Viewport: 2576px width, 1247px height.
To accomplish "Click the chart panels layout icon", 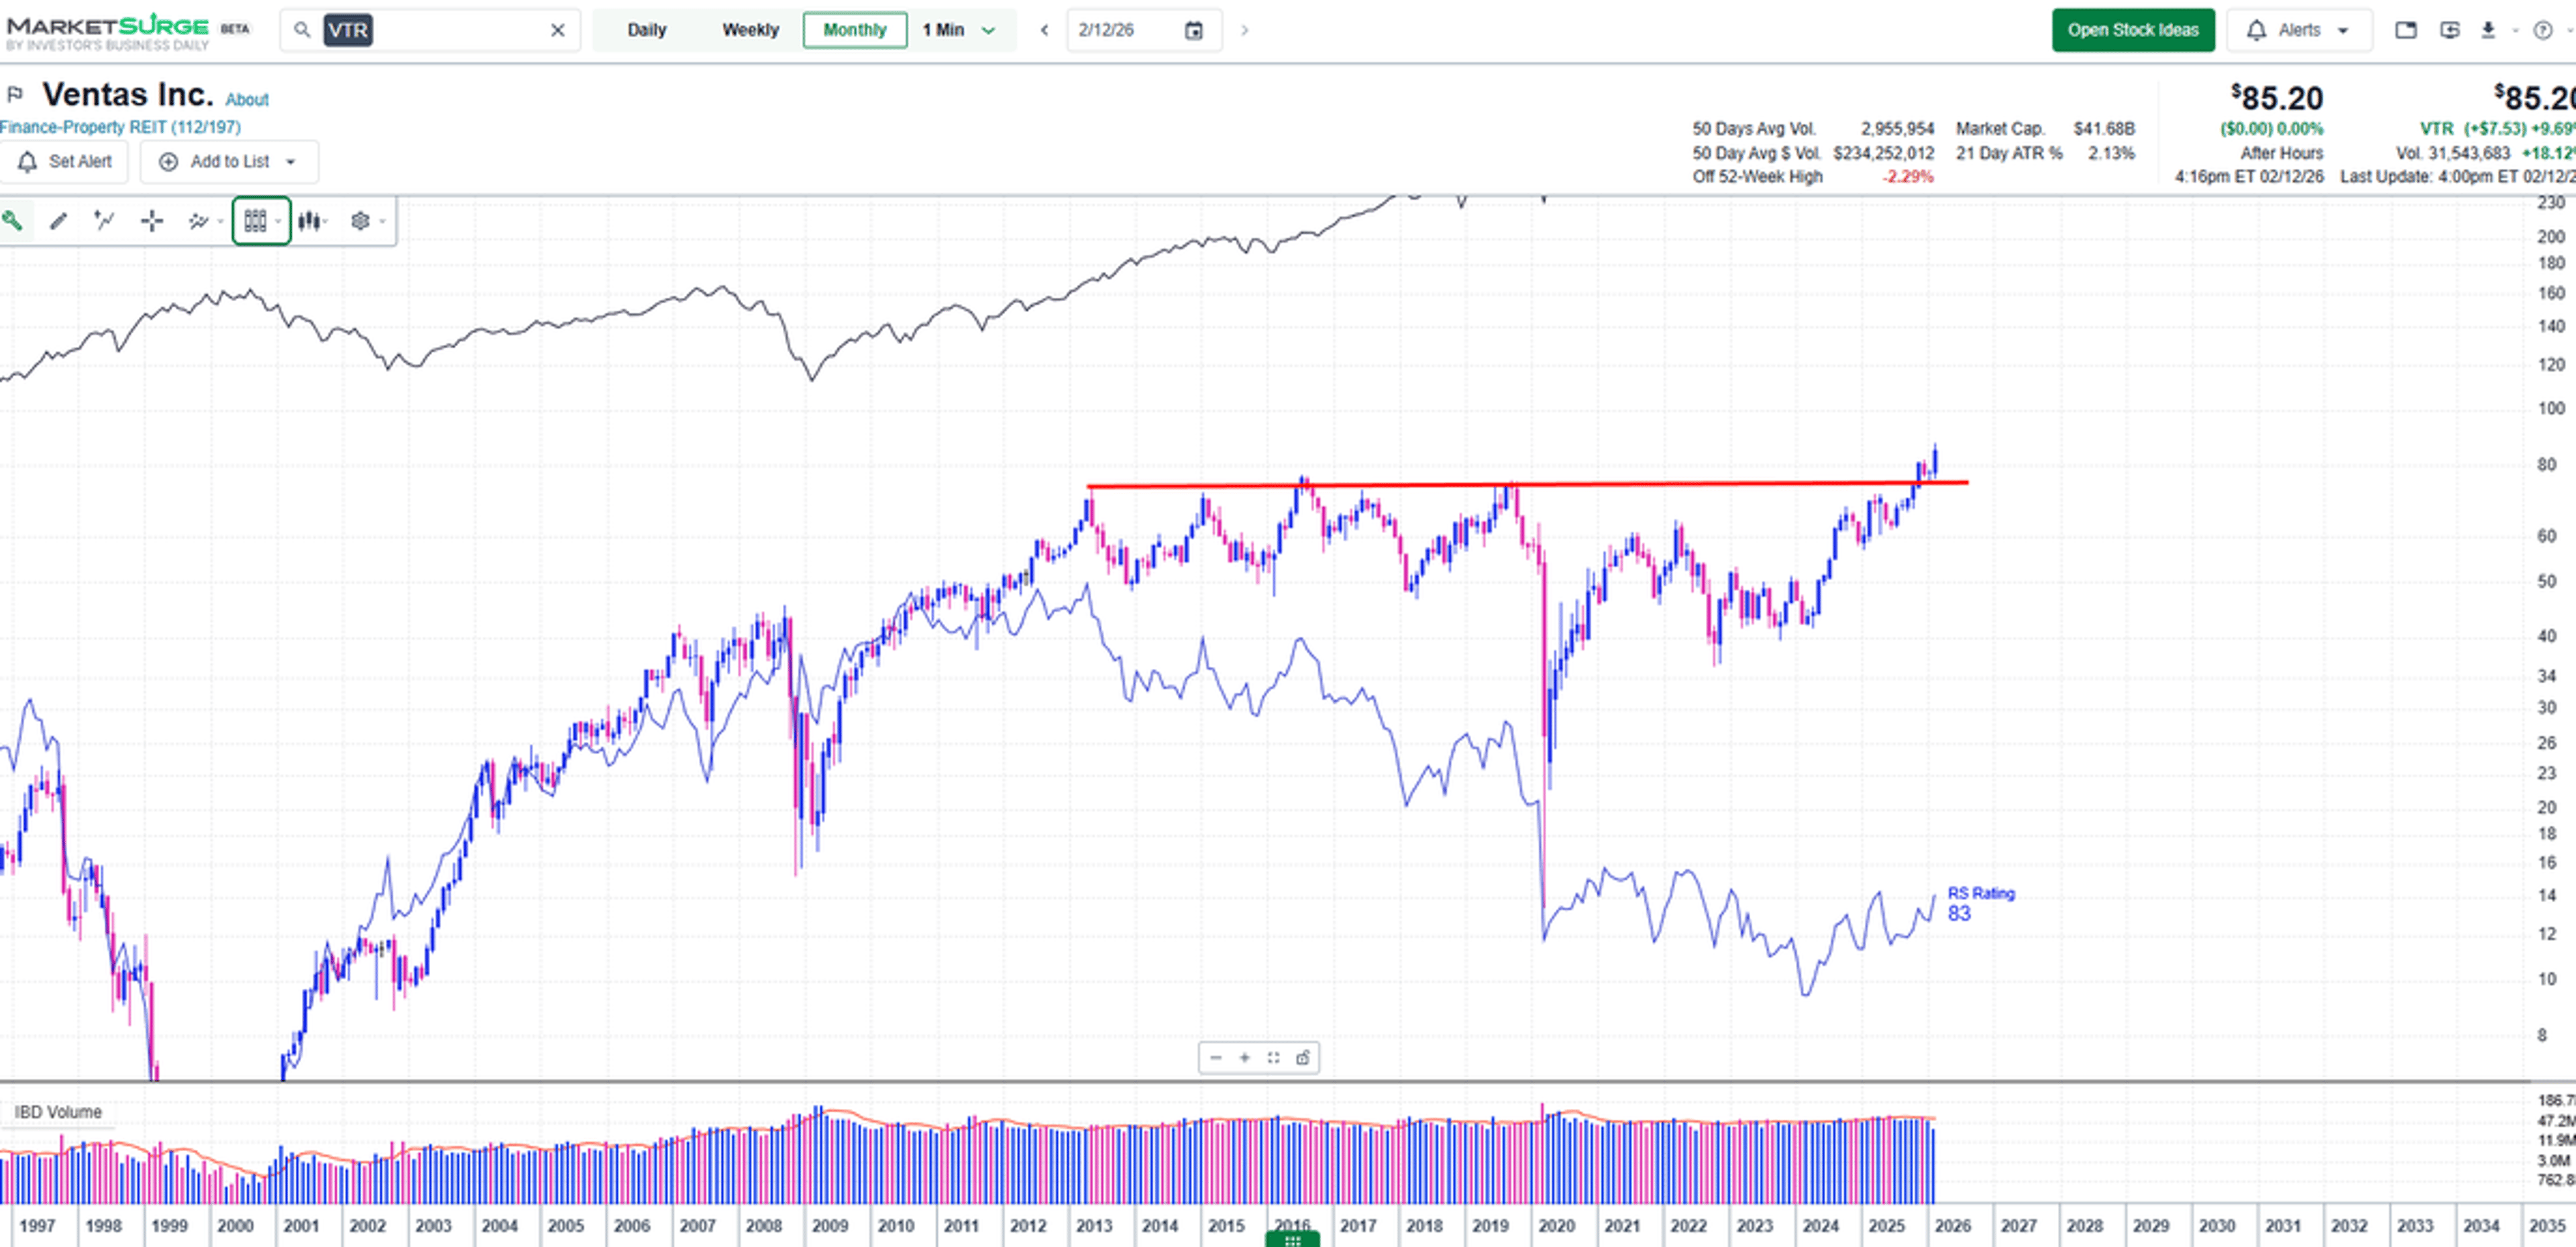I will click(257, 220).
